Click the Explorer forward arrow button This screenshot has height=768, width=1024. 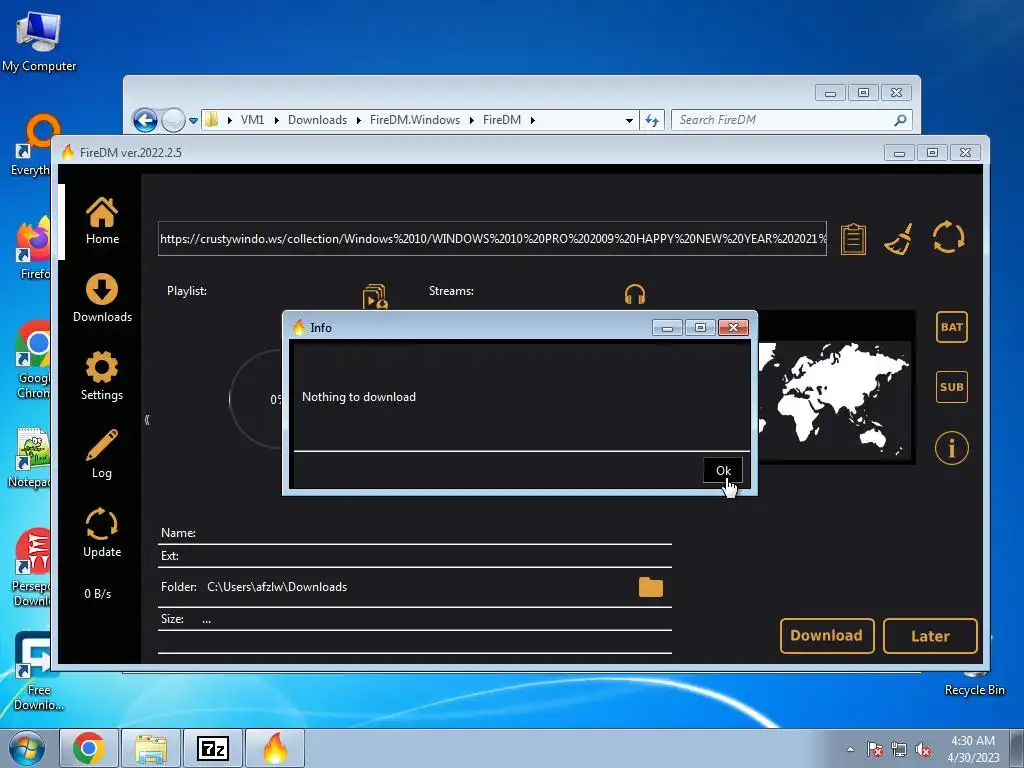[x=173, y=120]
